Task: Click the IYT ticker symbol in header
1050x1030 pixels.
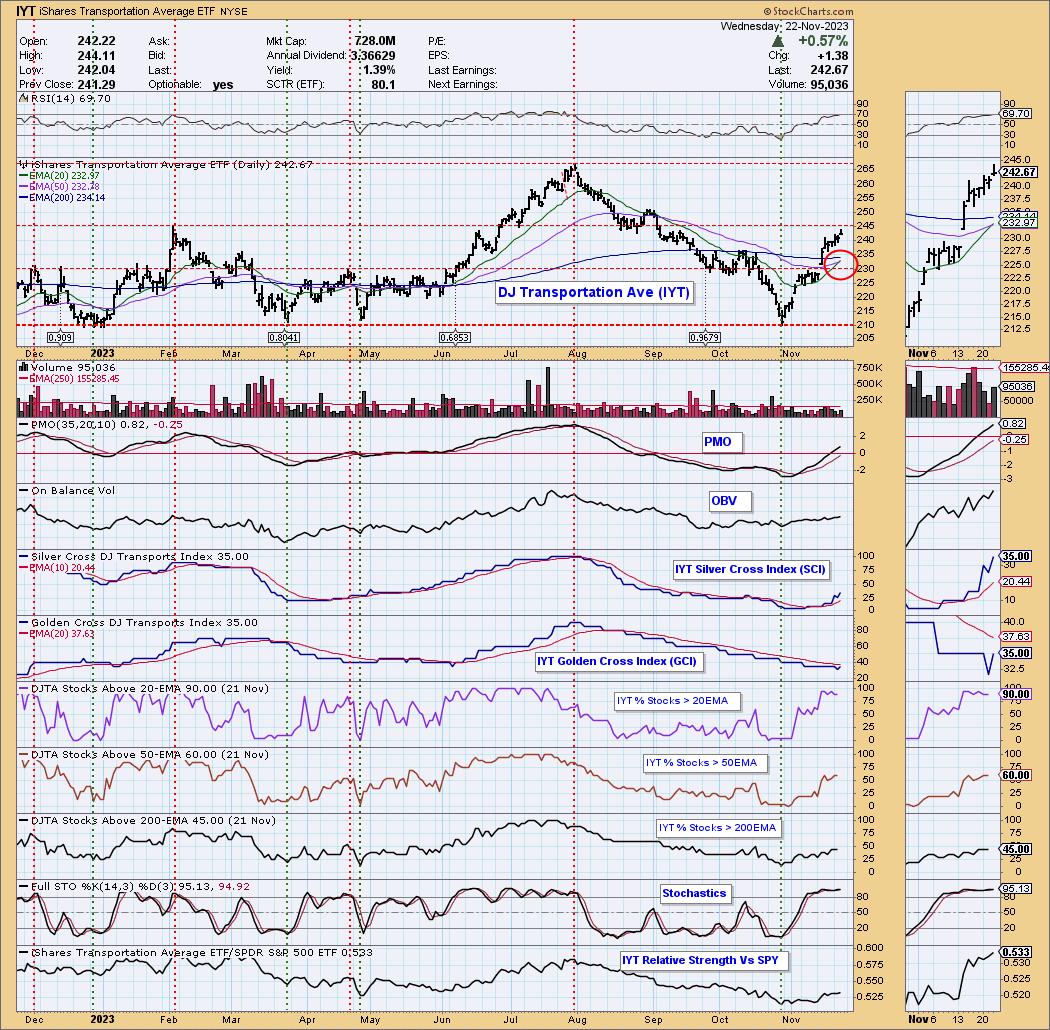Action: 25,11
